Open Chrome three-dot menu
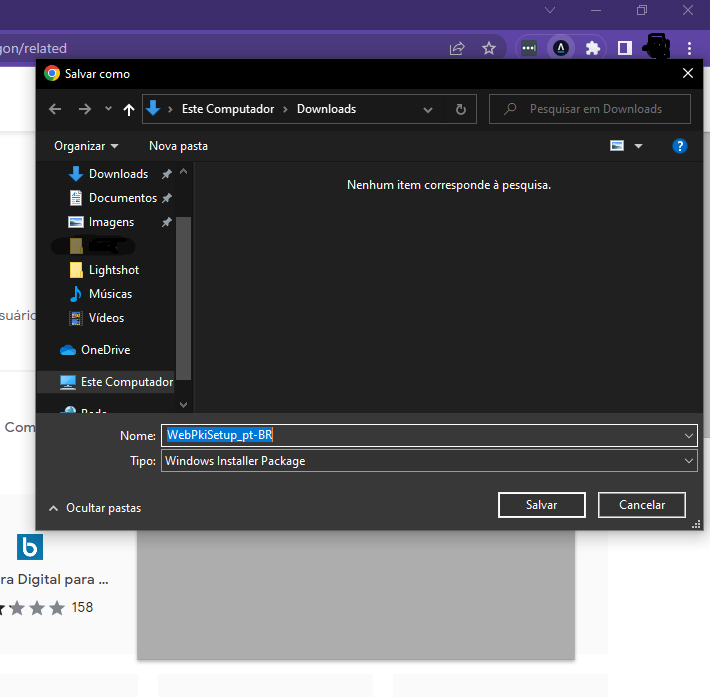 point(689,48)
